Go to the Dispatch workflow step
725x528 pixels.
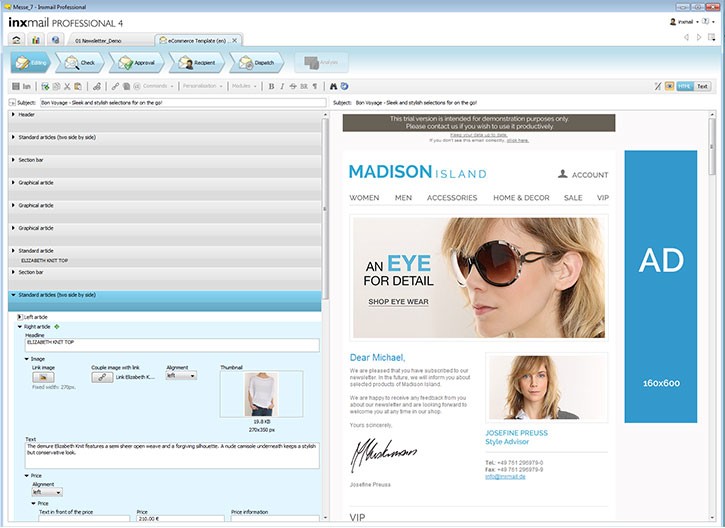(257, 62)
